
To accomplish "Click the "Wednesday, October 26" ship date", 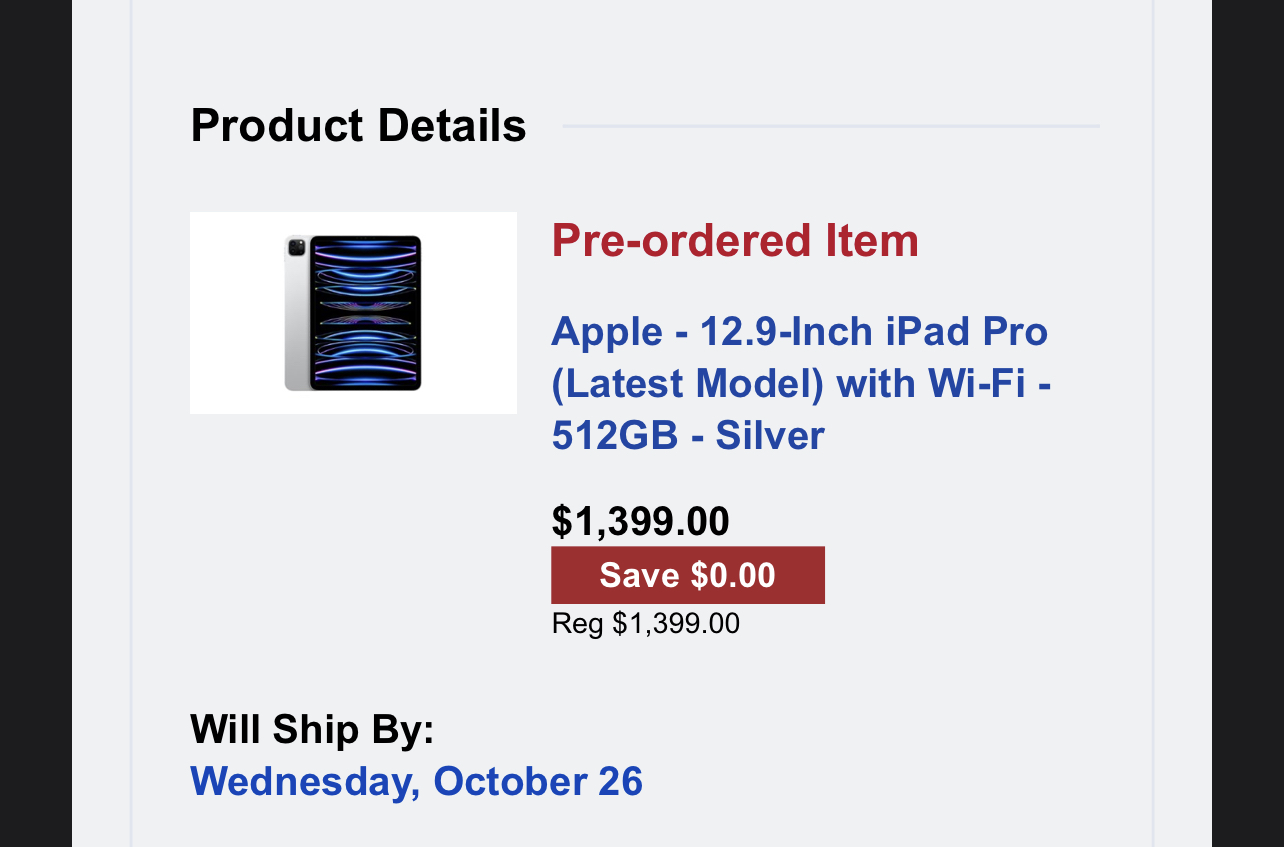I will [416, 781].
